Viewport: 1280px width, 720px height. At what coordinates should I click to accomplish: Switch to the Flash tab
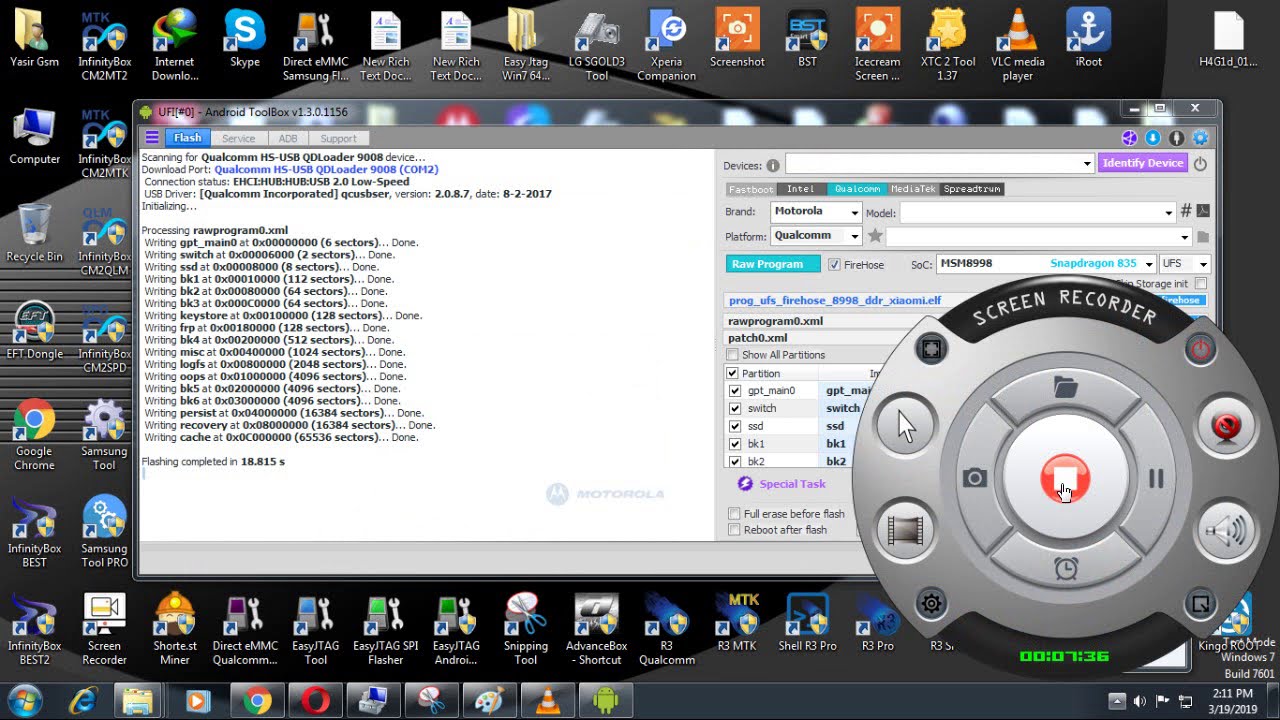click(x=187, y=138)
